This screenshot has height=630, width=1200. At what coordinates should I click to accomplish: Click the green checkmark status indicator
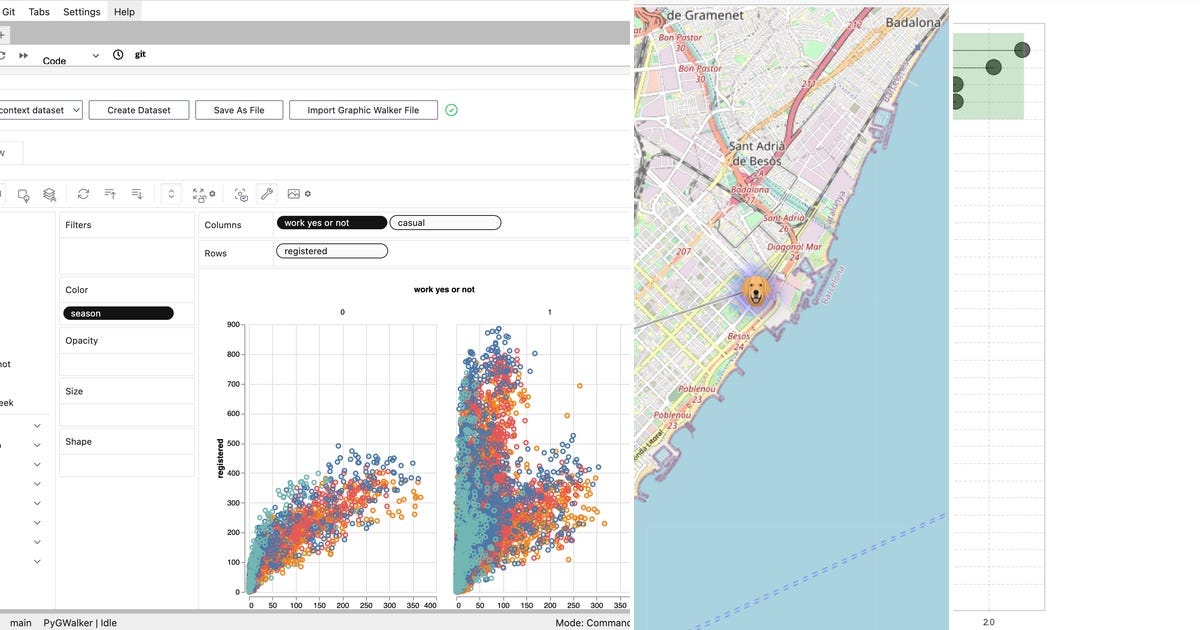(x=451, y=109)
